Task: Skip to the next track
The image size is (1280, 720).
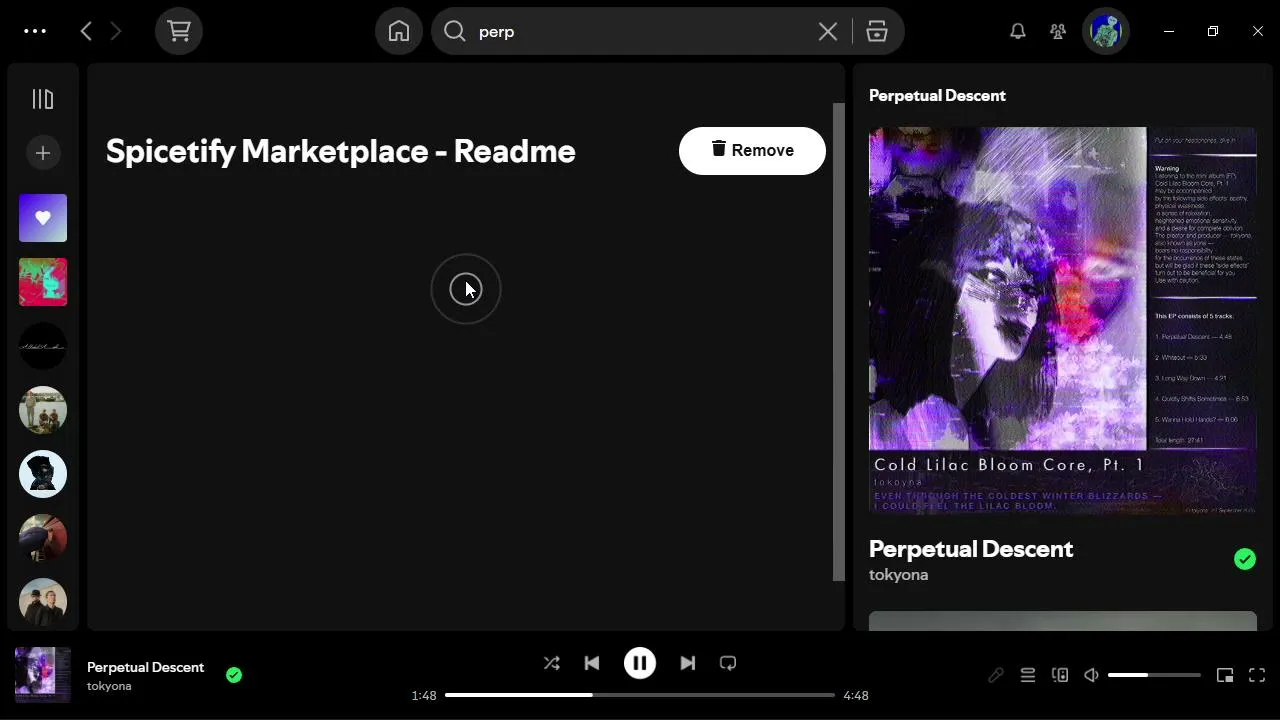Action: point(688,663)
